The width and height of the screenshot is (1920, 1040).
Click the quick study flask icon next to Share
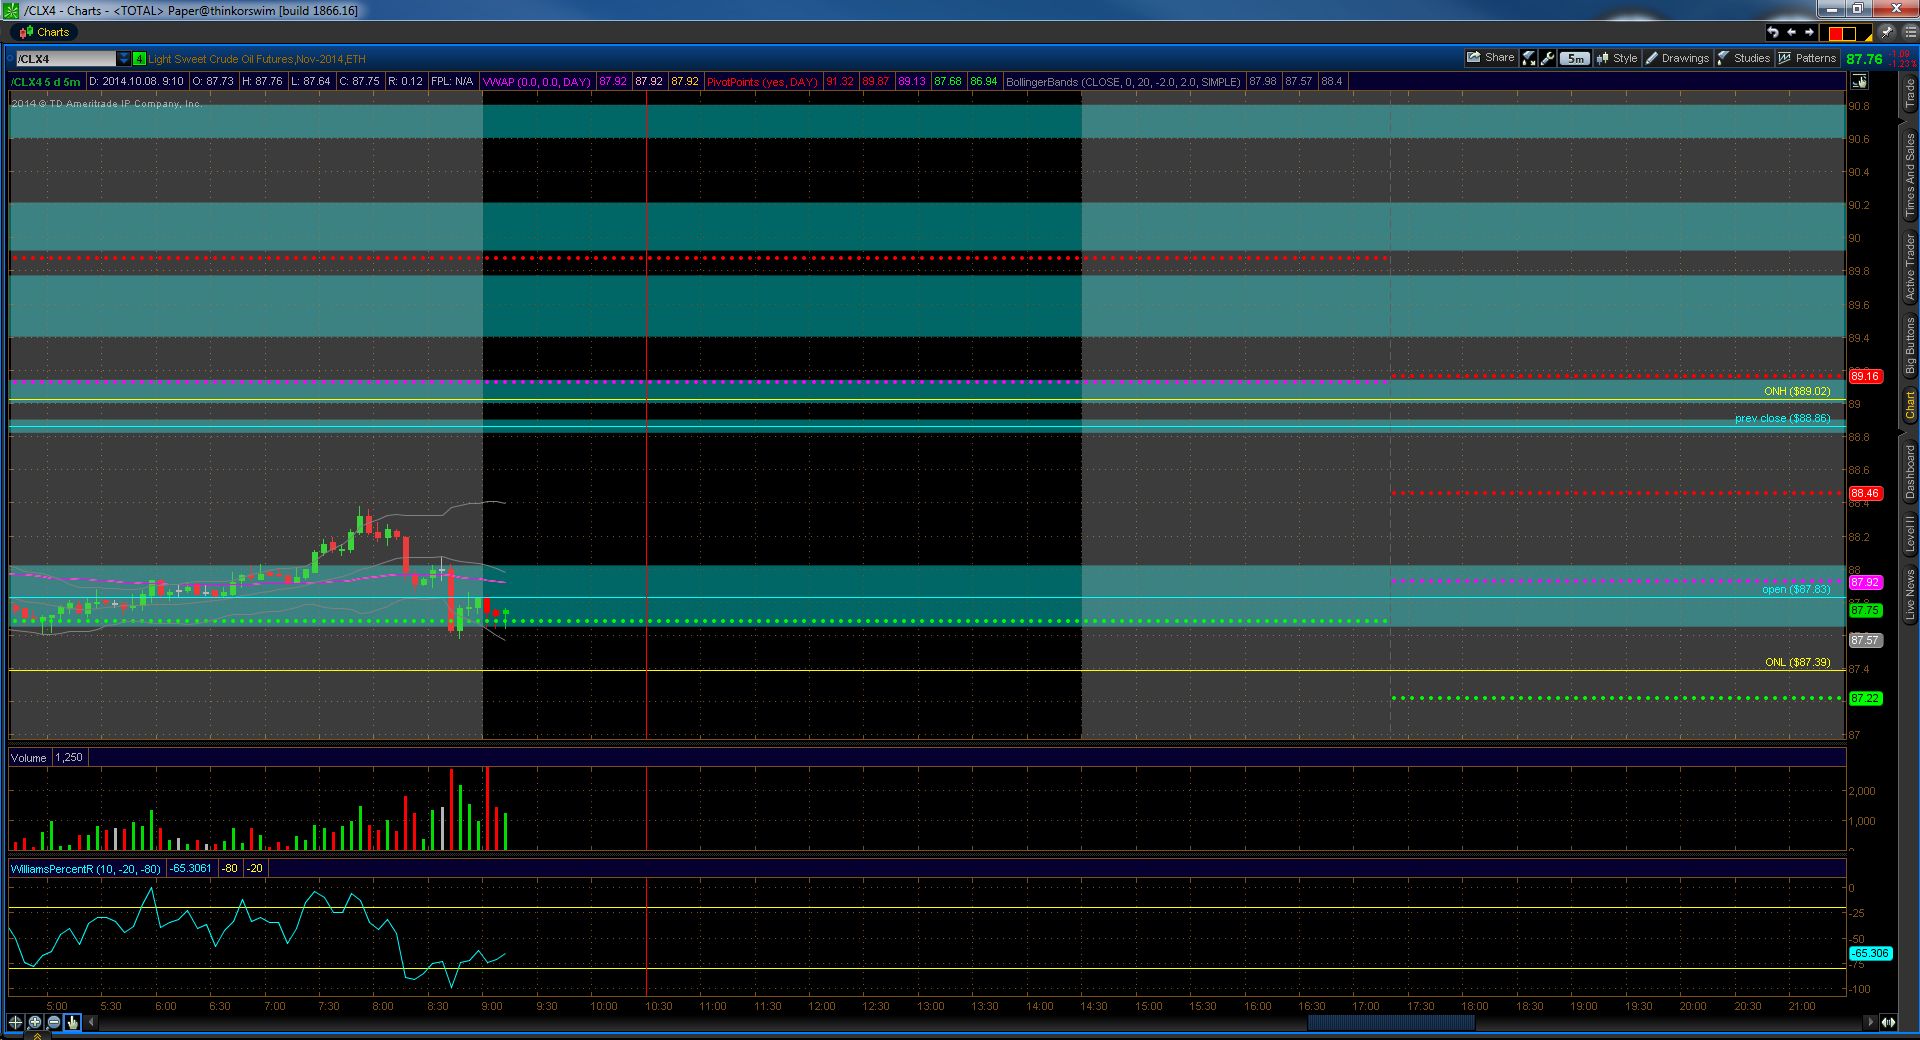tap(1529, 58)
